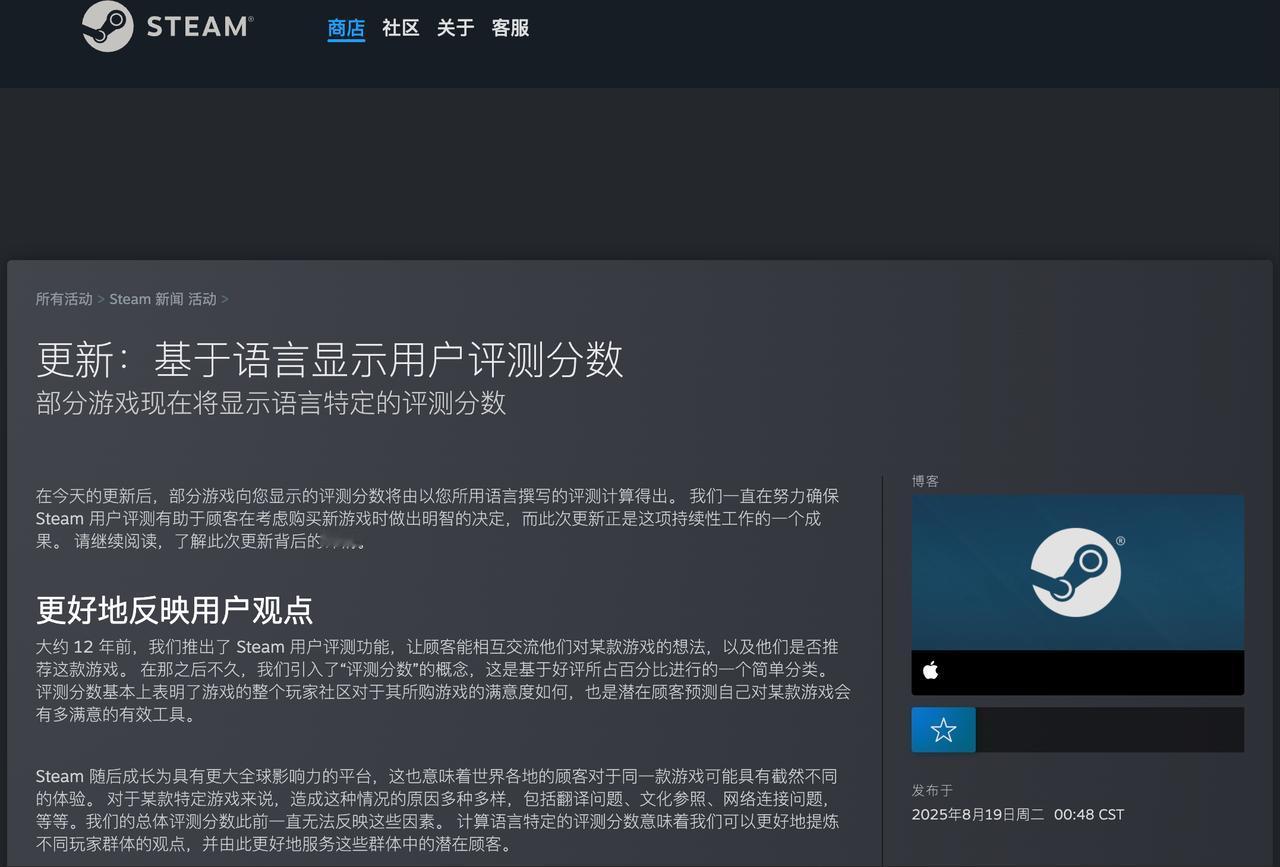Image resolution: width=1280 pixels, height=867 pixels.
Task: Click the Steam logo in the header
Action: tap(167, 26)
